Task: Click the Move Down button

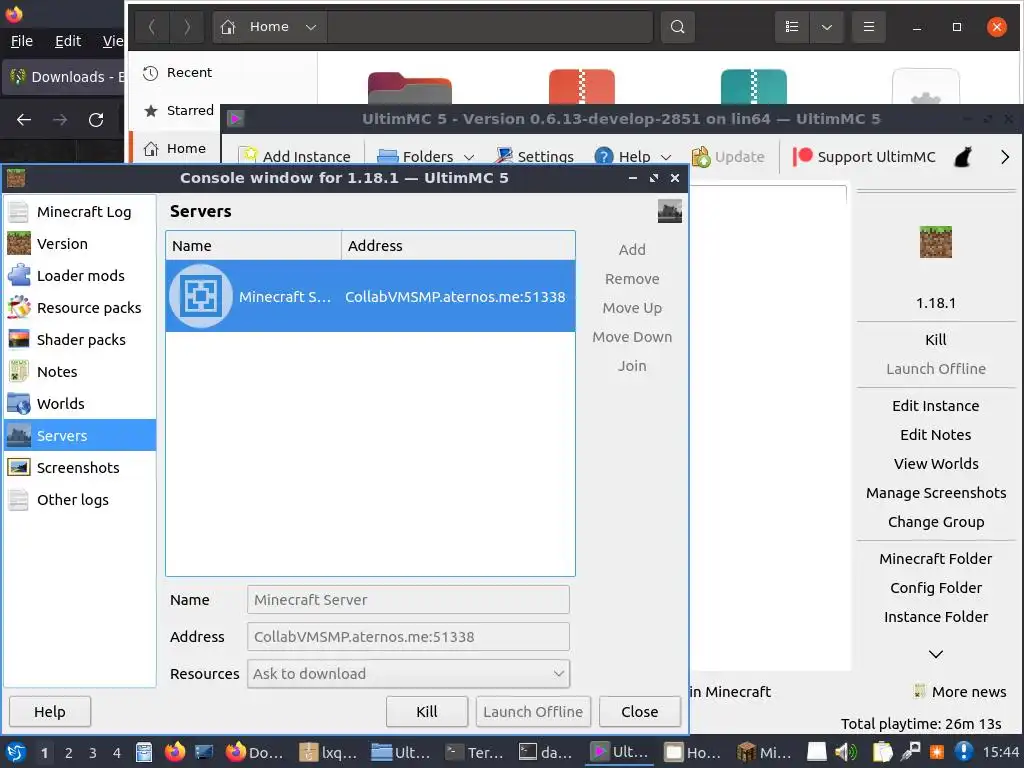Action: click(x=632, y=337)
